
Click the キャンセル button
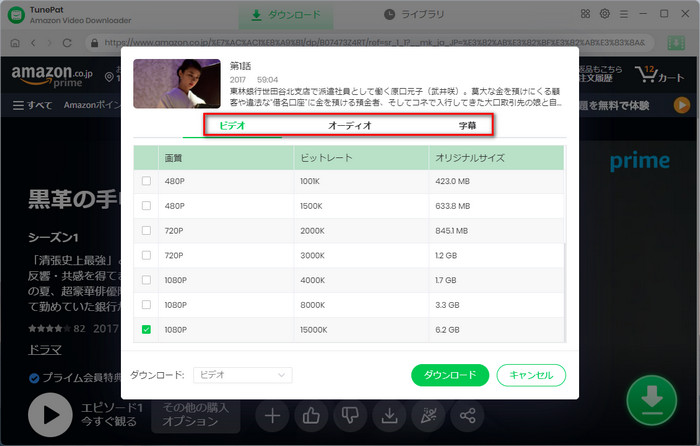pos(531,375)
